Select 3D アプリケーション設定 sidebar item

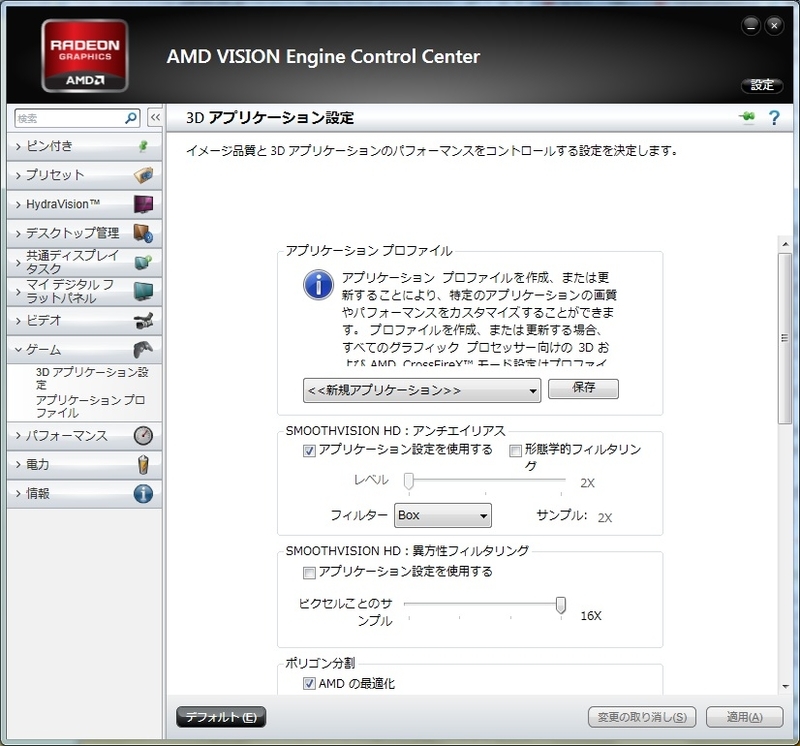pos(92,378)
